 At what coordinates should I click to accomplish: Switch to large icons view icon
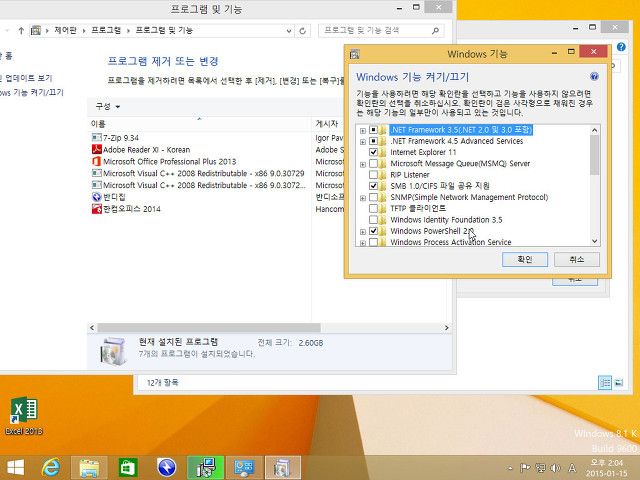(618, 382)
